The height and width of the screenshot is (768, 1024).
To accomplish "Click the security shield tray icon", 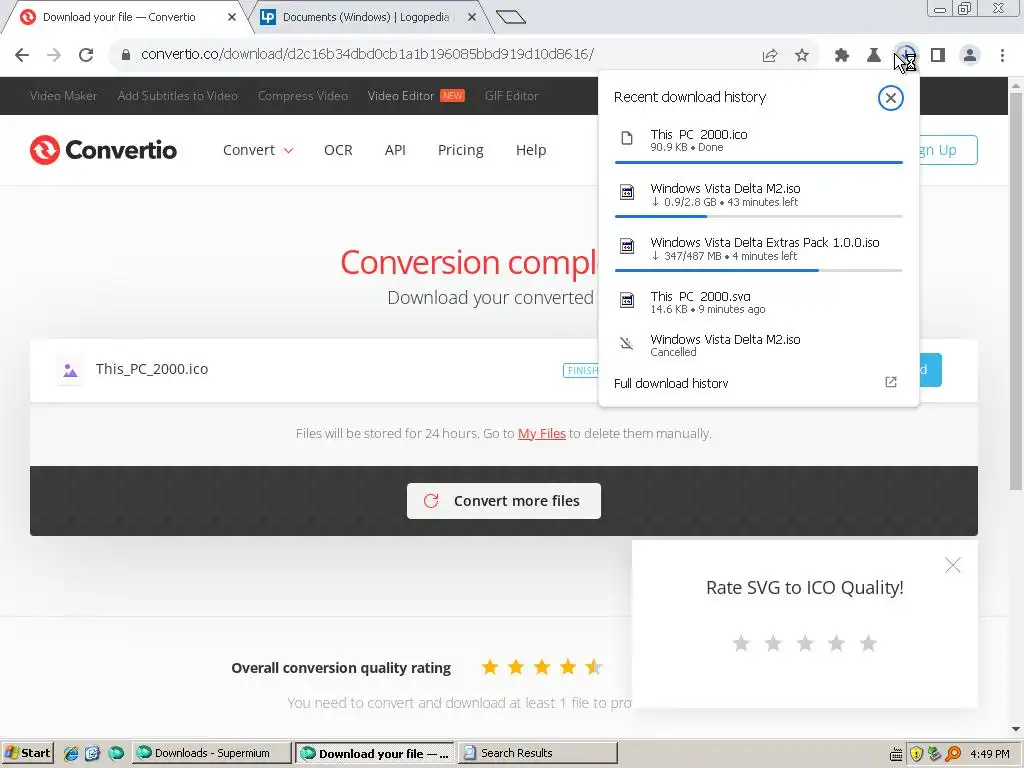I will pos(916,754).
